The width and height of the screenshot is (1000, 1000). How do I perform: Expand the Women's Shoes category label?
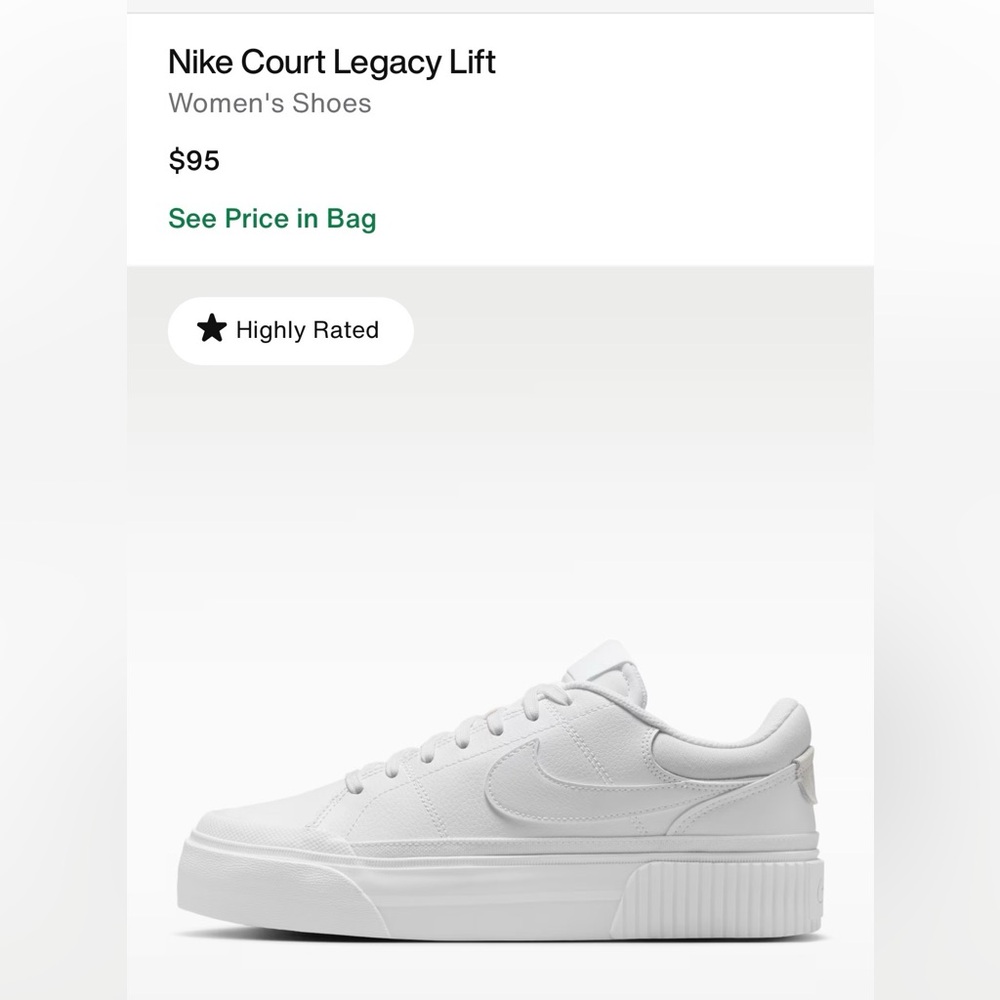[270, 102]
